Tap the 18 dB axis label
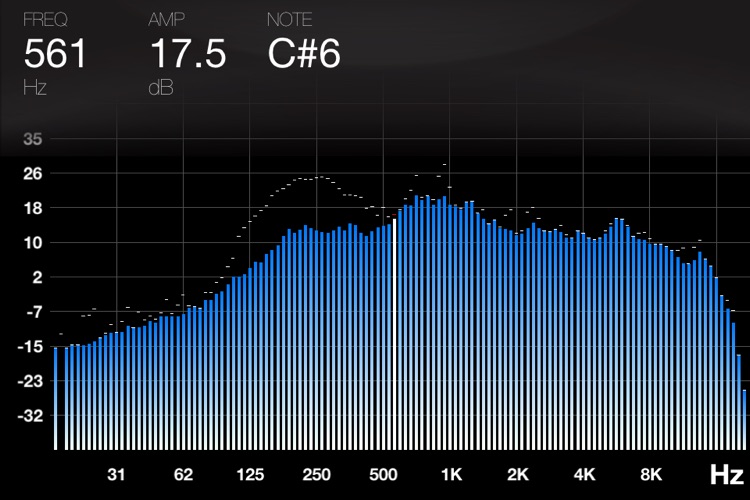 pos(33,209)
